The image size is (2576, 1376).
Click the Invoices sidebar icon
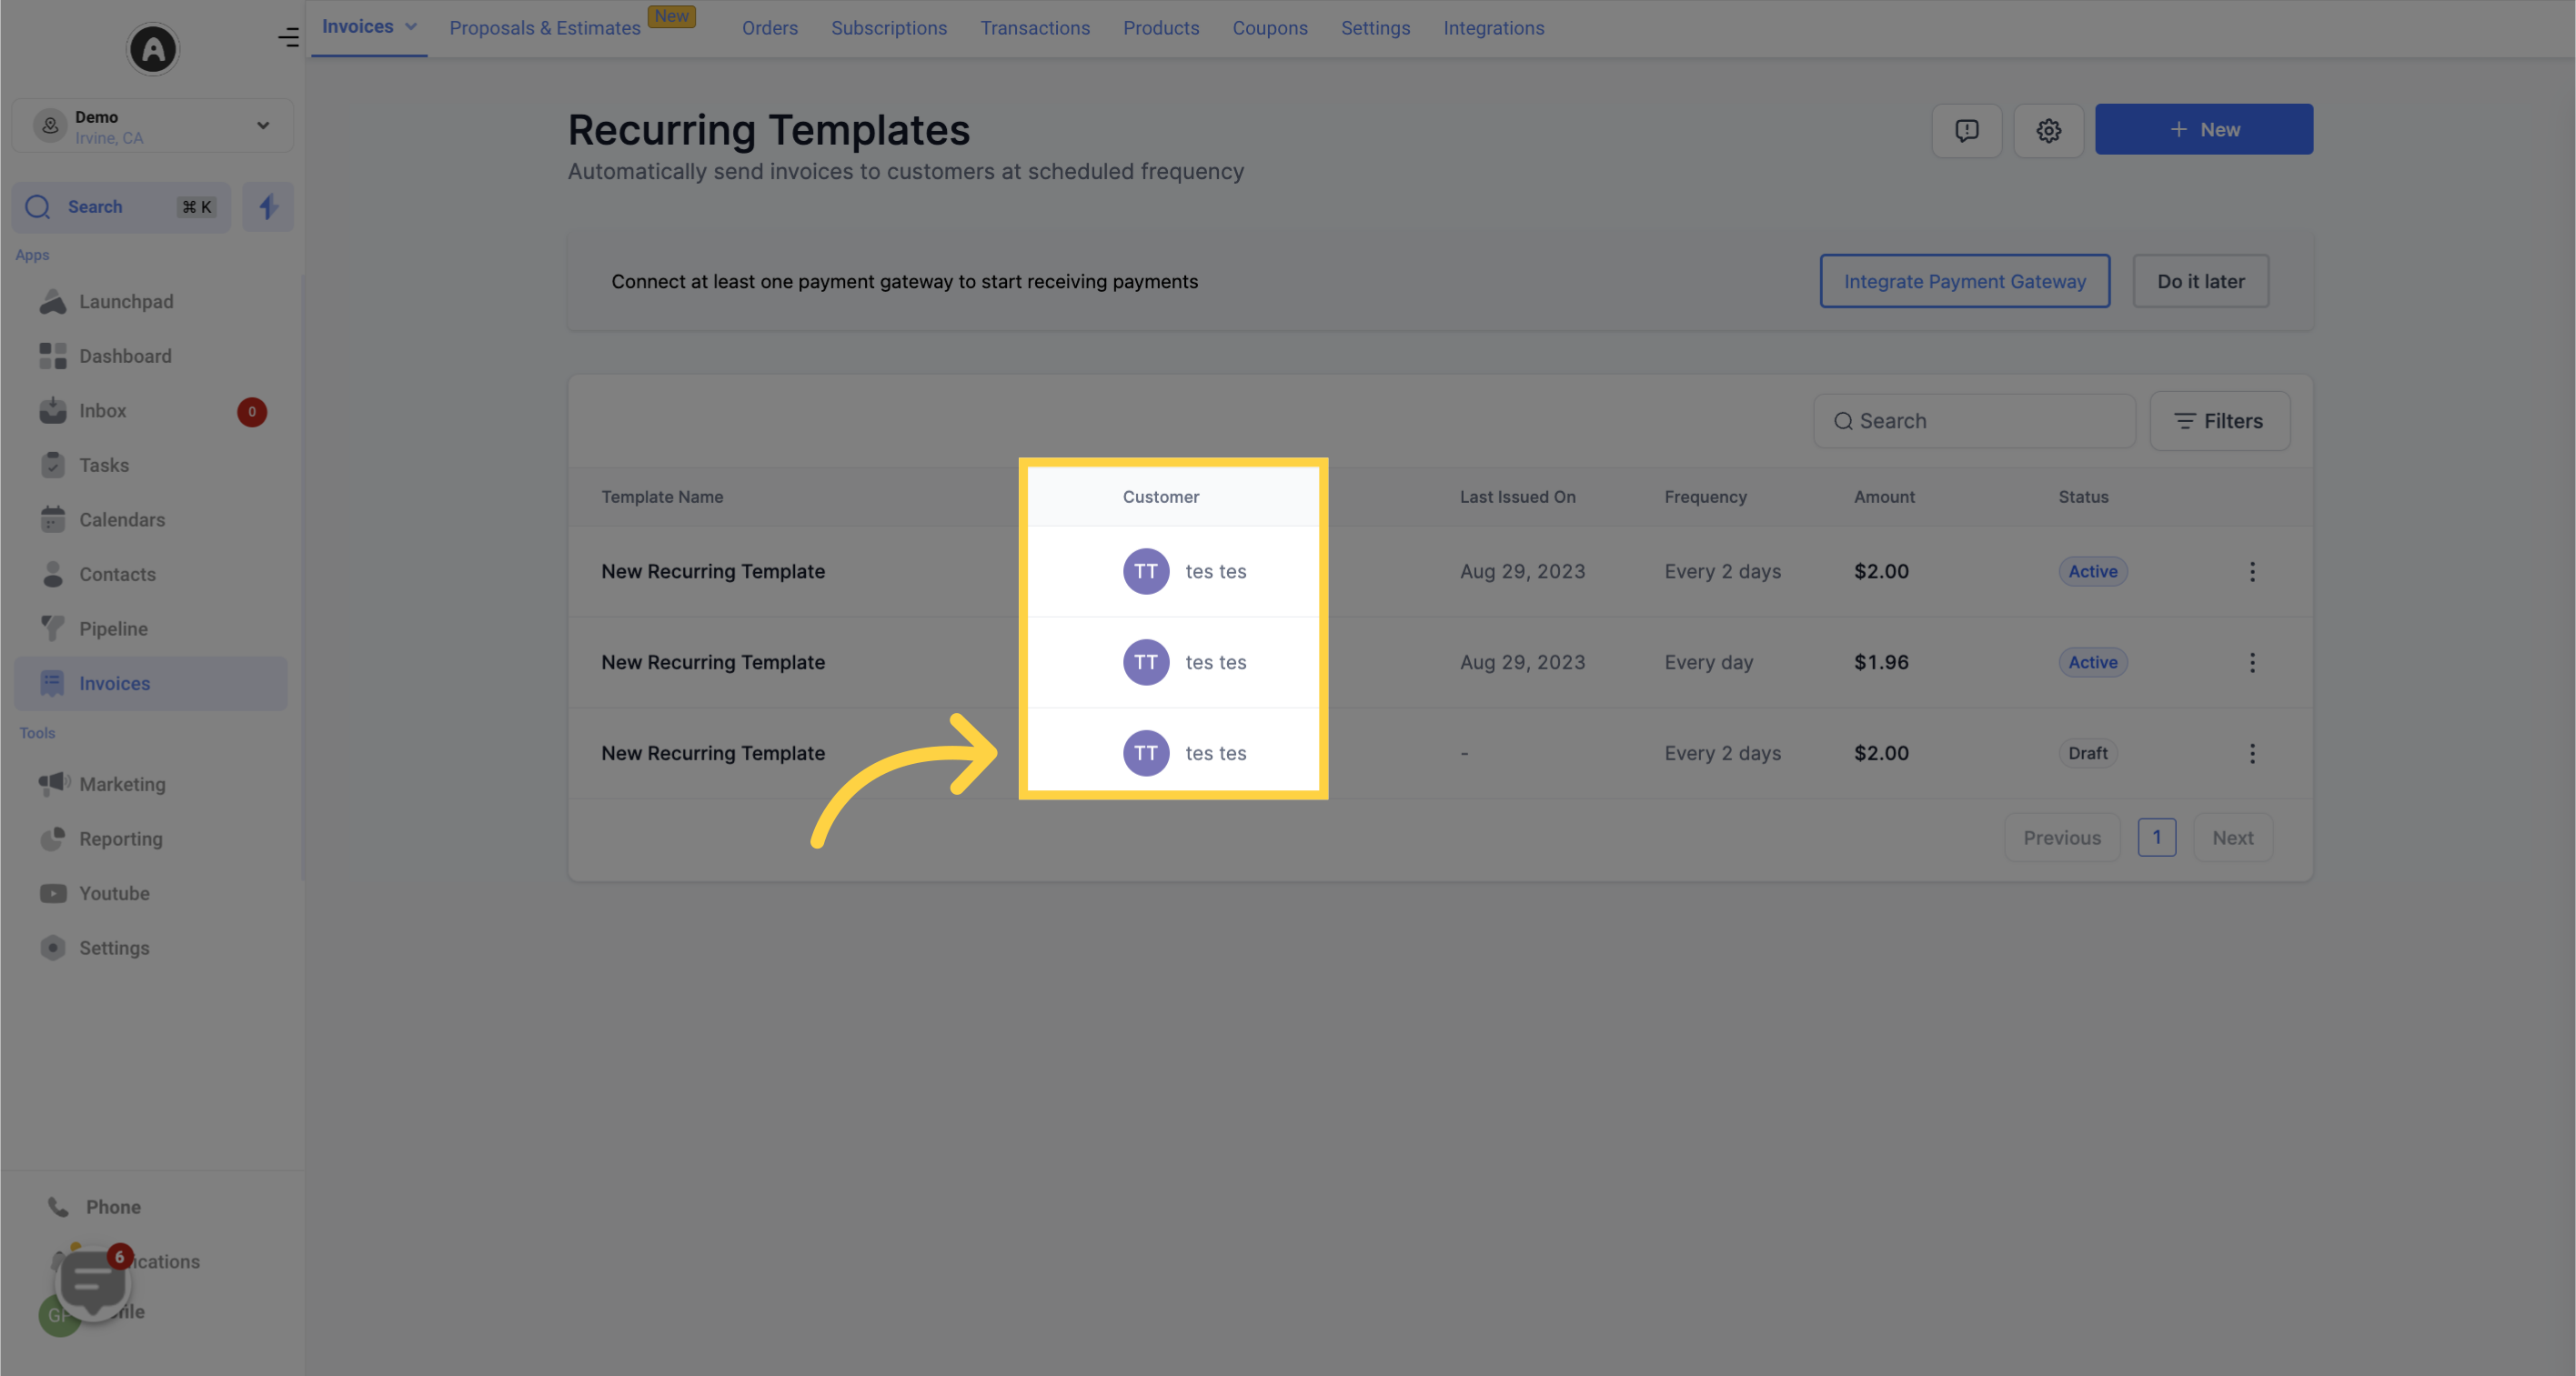click(51, 683)
